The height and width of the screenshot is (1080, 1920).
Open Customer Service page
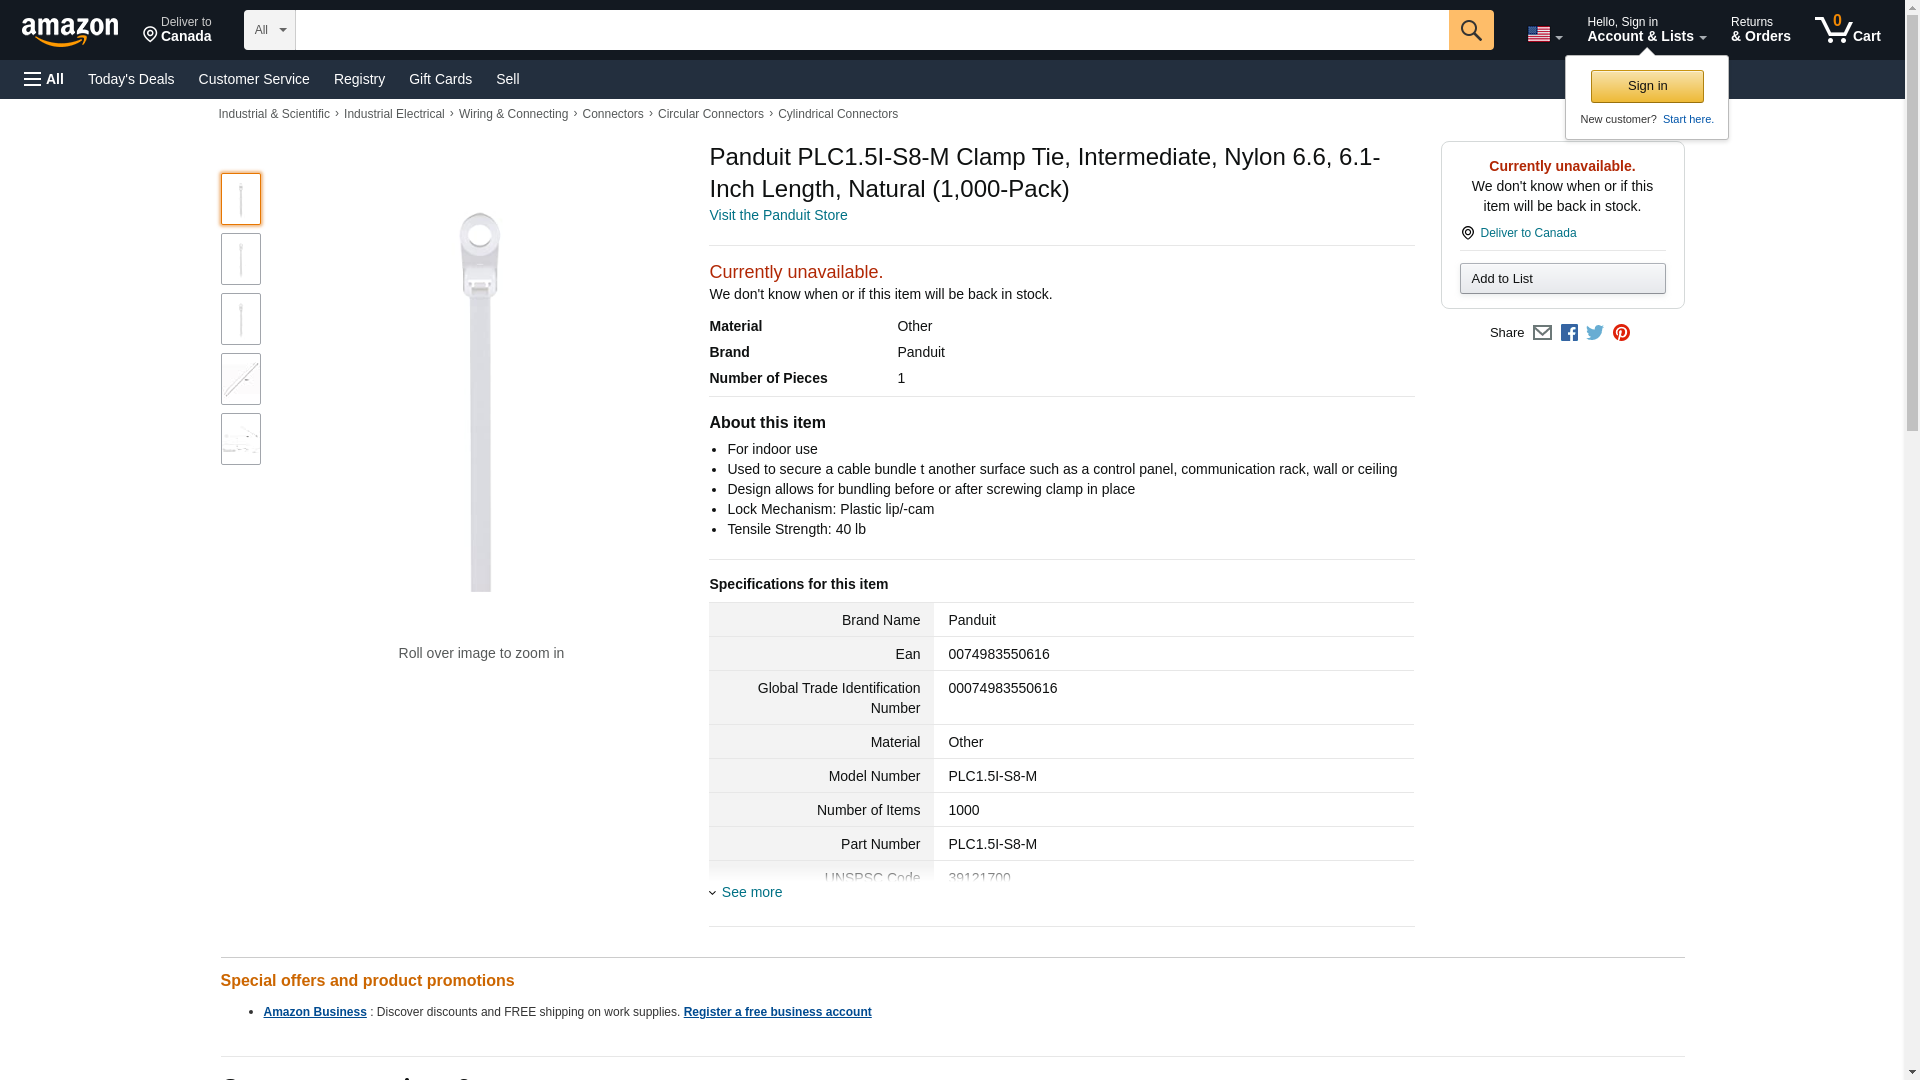click(x=254, y=79)
